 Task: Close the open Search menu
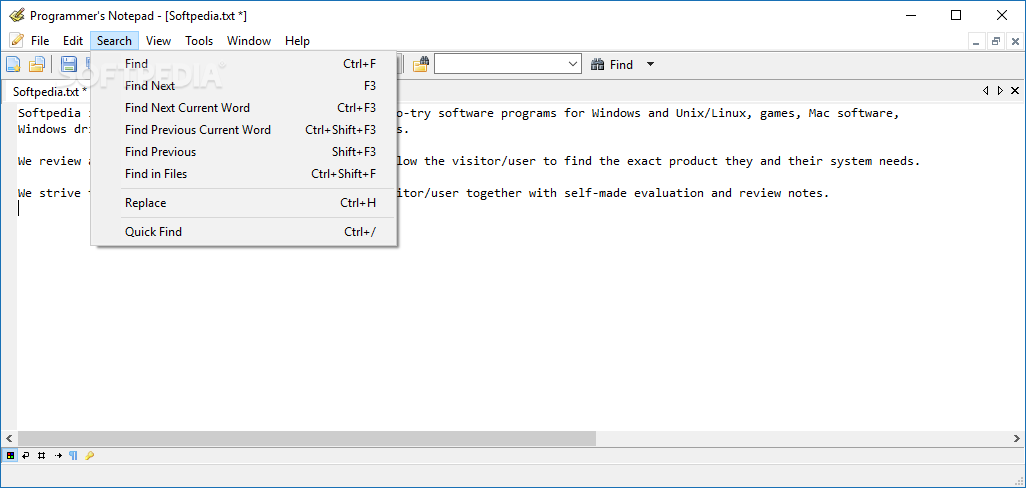coord(115,41)
